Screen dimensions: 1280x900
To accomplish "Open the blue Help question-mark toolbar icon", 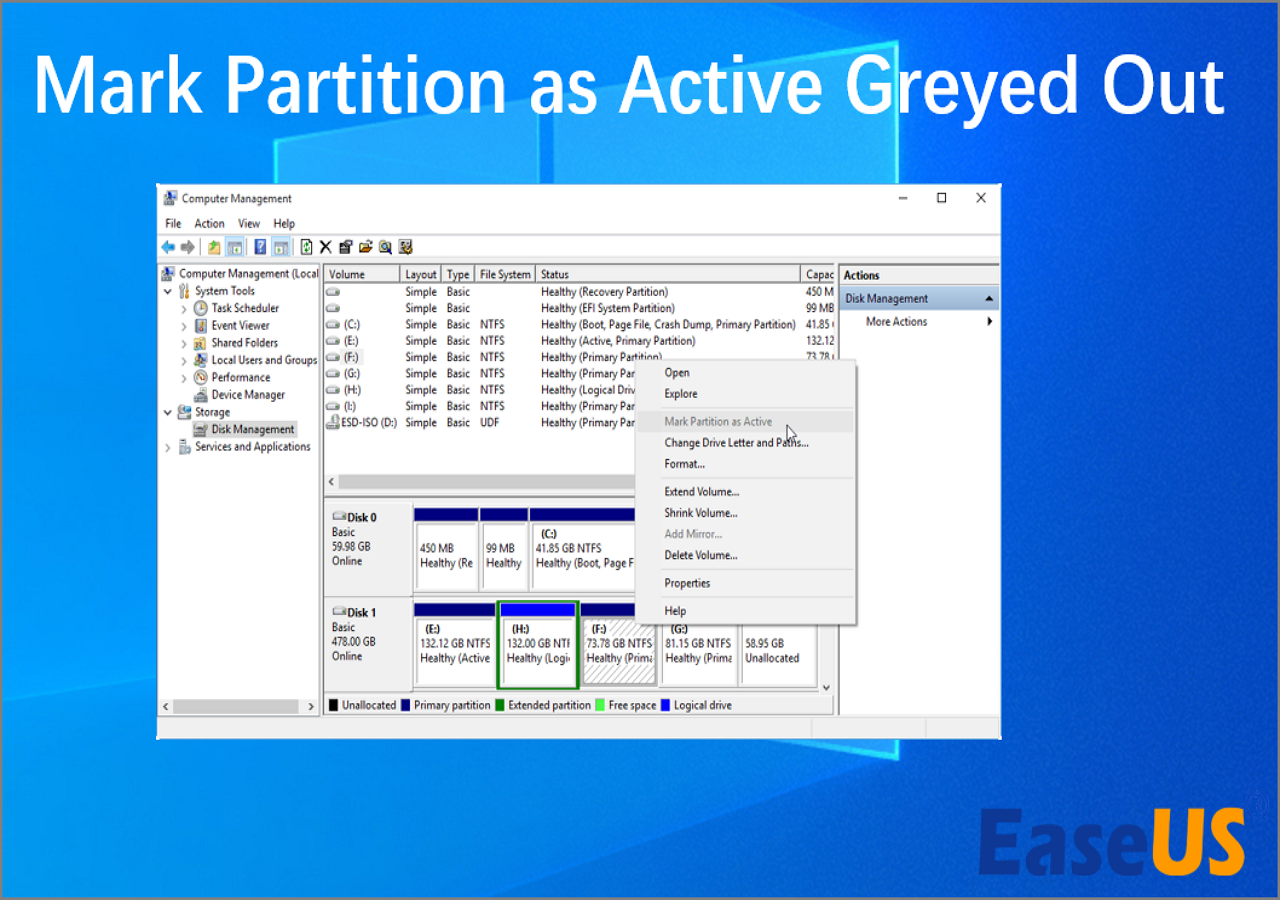I will click(x=260, y=247).
